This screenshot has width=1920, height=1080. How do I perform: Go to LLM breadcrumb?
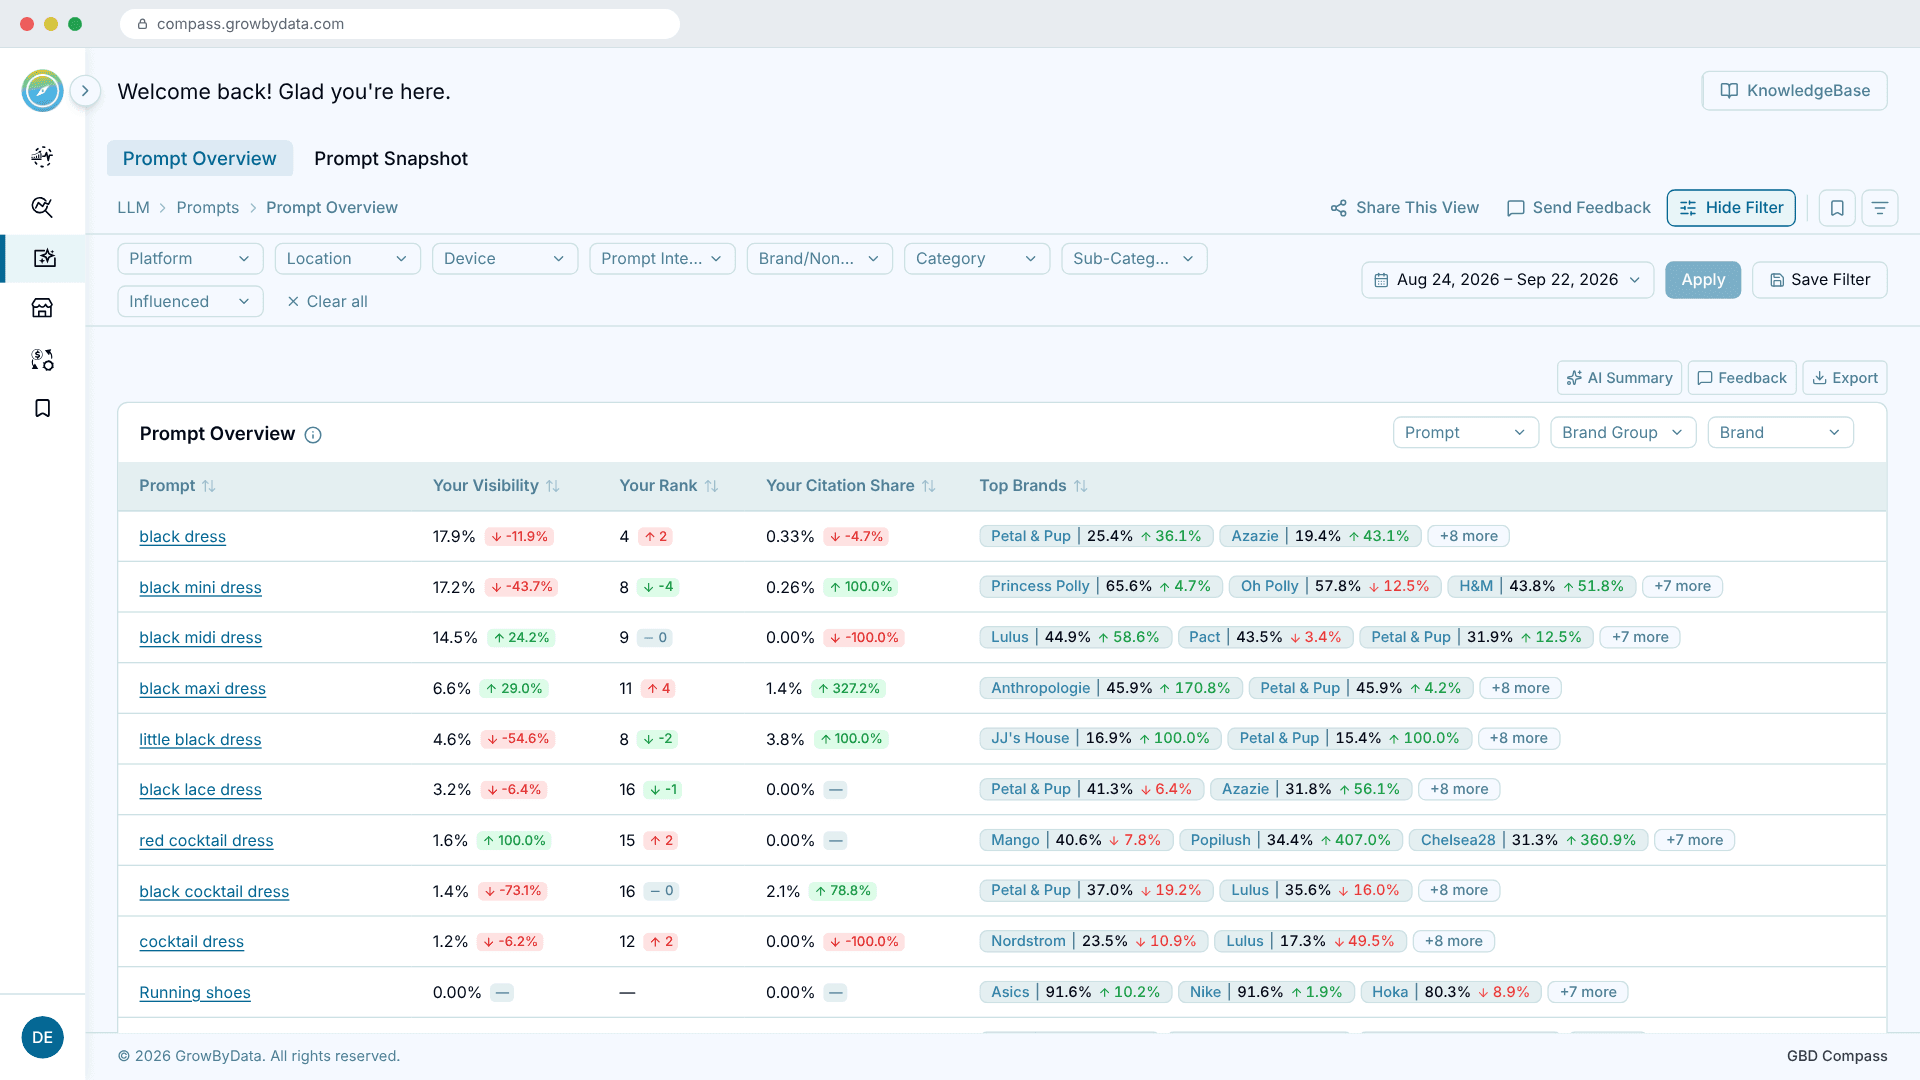point(133,207)
